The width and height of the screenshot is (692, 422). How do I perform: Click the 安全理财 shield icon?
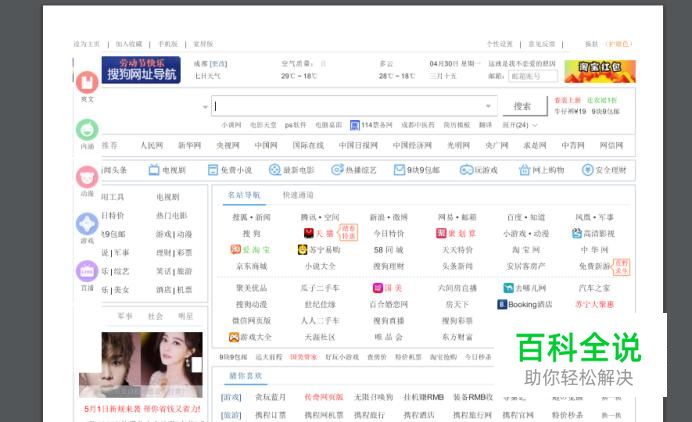pyautogui.click(x=587, y=170)
